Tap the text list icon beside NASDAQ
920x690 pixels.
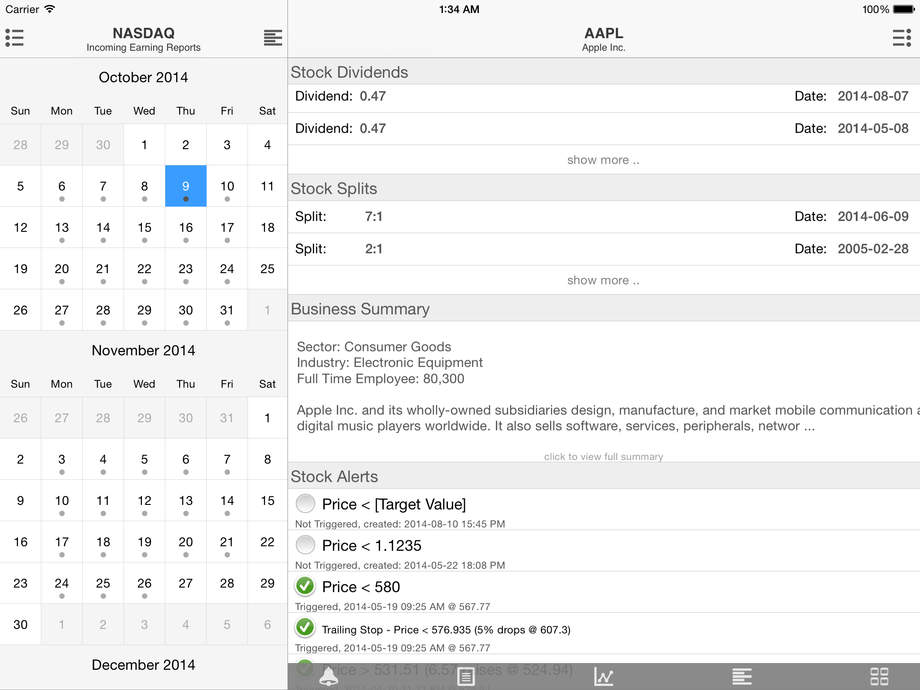[273, 38]
